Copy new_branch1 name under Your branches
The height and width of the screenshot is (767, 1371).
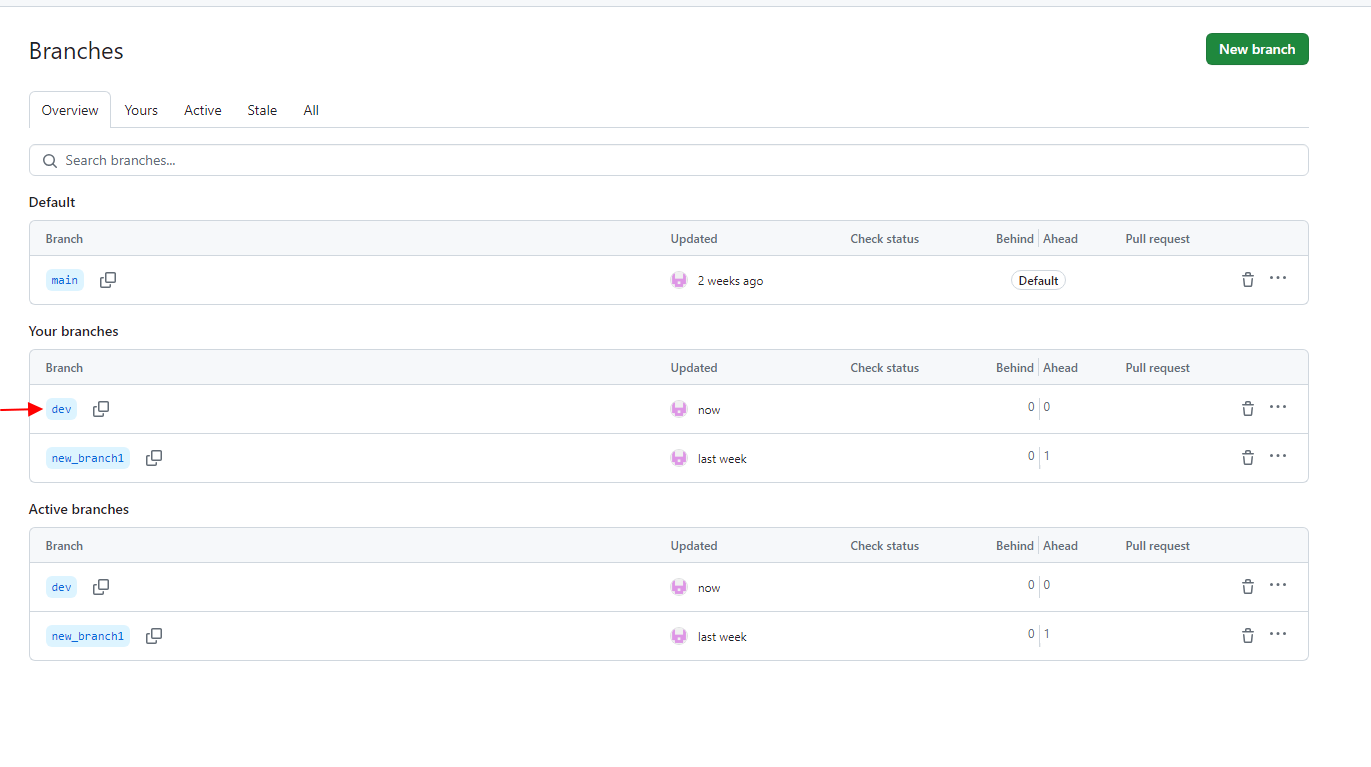pyautogui.click(x=154, y=458)
